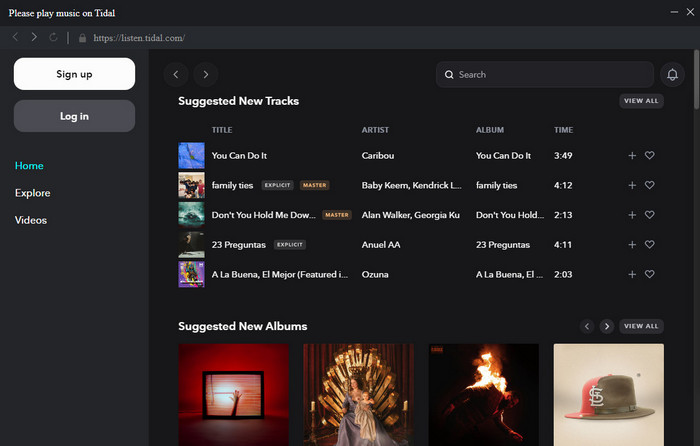The height and width of the screenshot is (446, 700).
Task: Open the golden throne album cover
Action: coord(358,395)
